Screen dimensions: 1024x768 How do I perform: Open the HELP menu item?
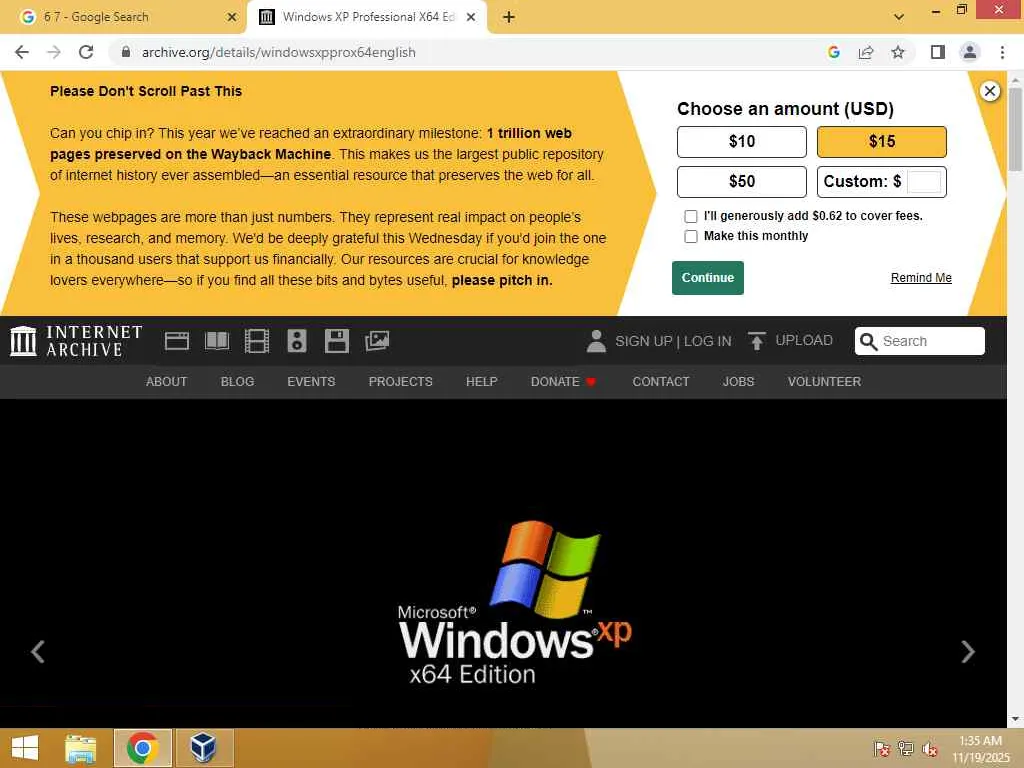(481, 381)
